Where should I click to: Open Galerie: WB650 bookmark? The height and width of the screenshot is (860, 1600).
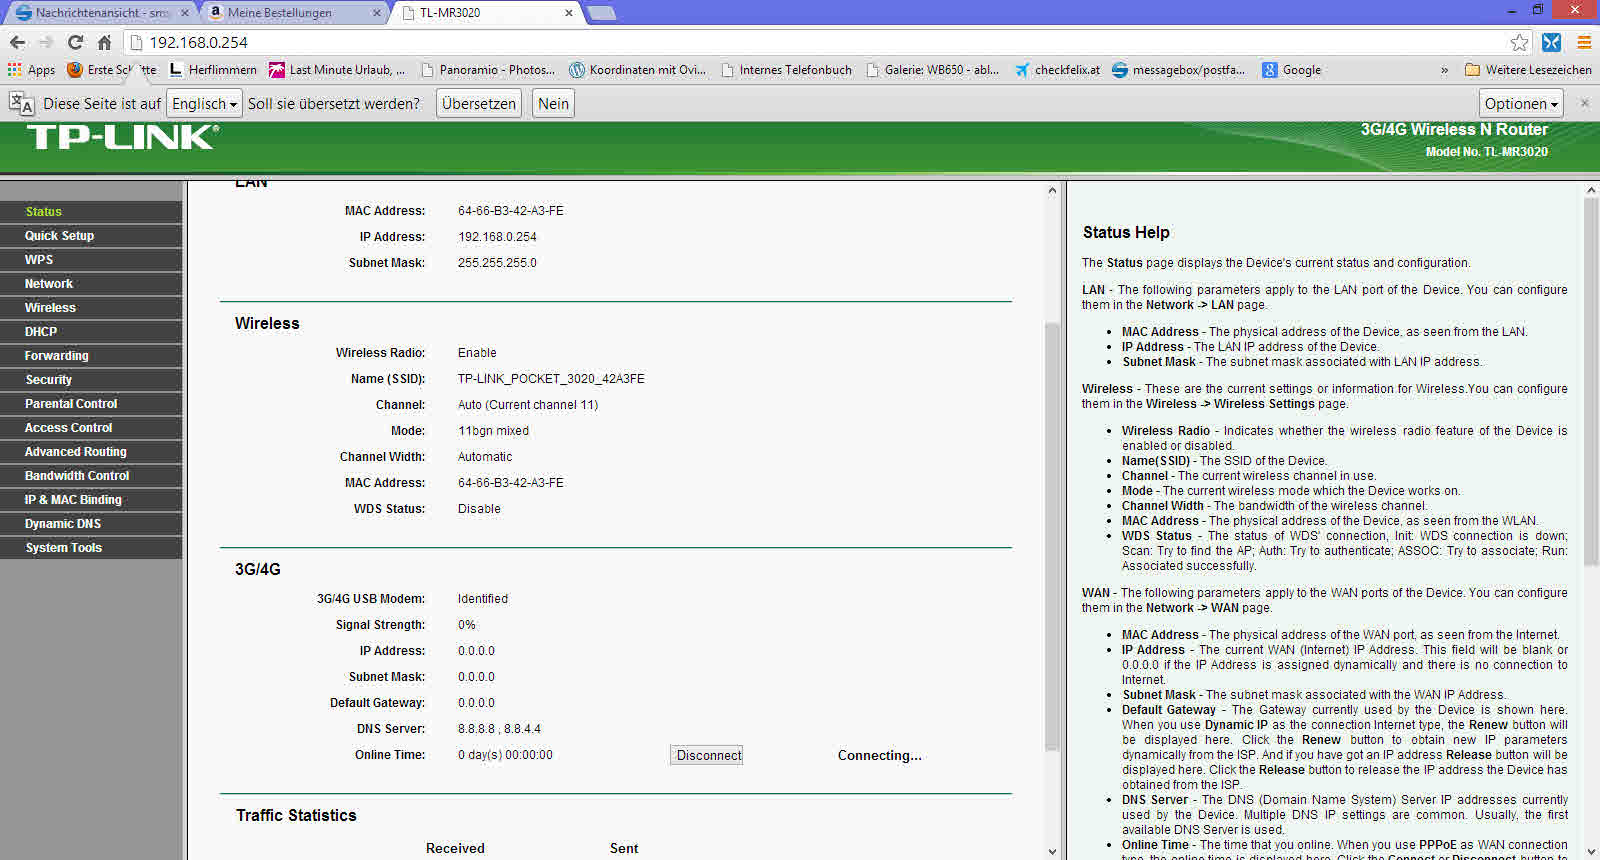(932, 70)
